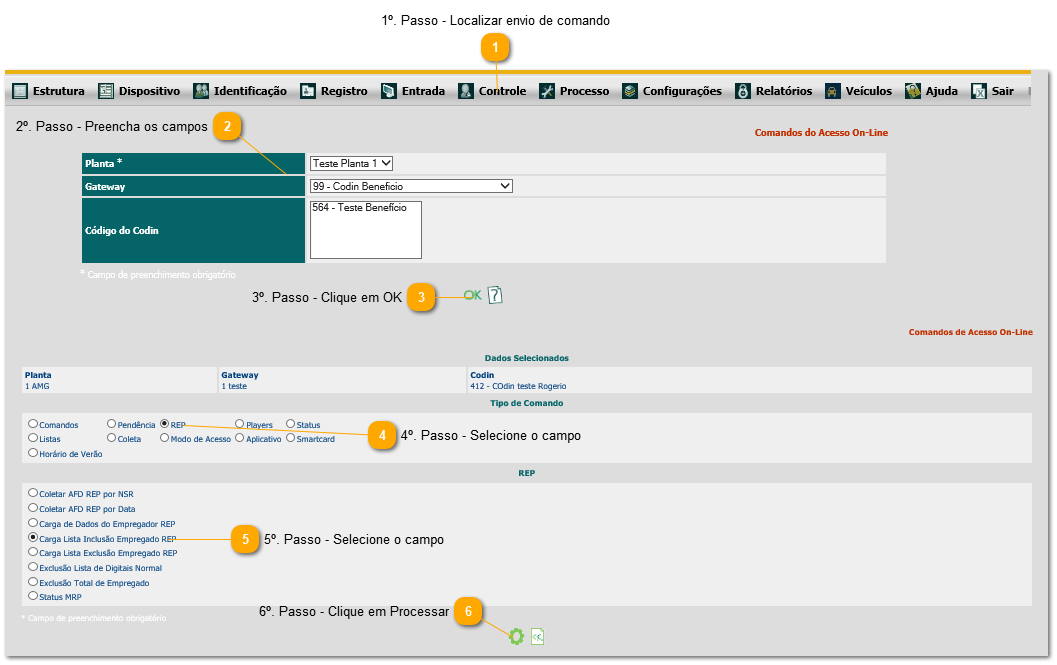This screenshot has width=1057, height=665.
Task: Select the Pendência radio button
Action: [x=111, y=424]
